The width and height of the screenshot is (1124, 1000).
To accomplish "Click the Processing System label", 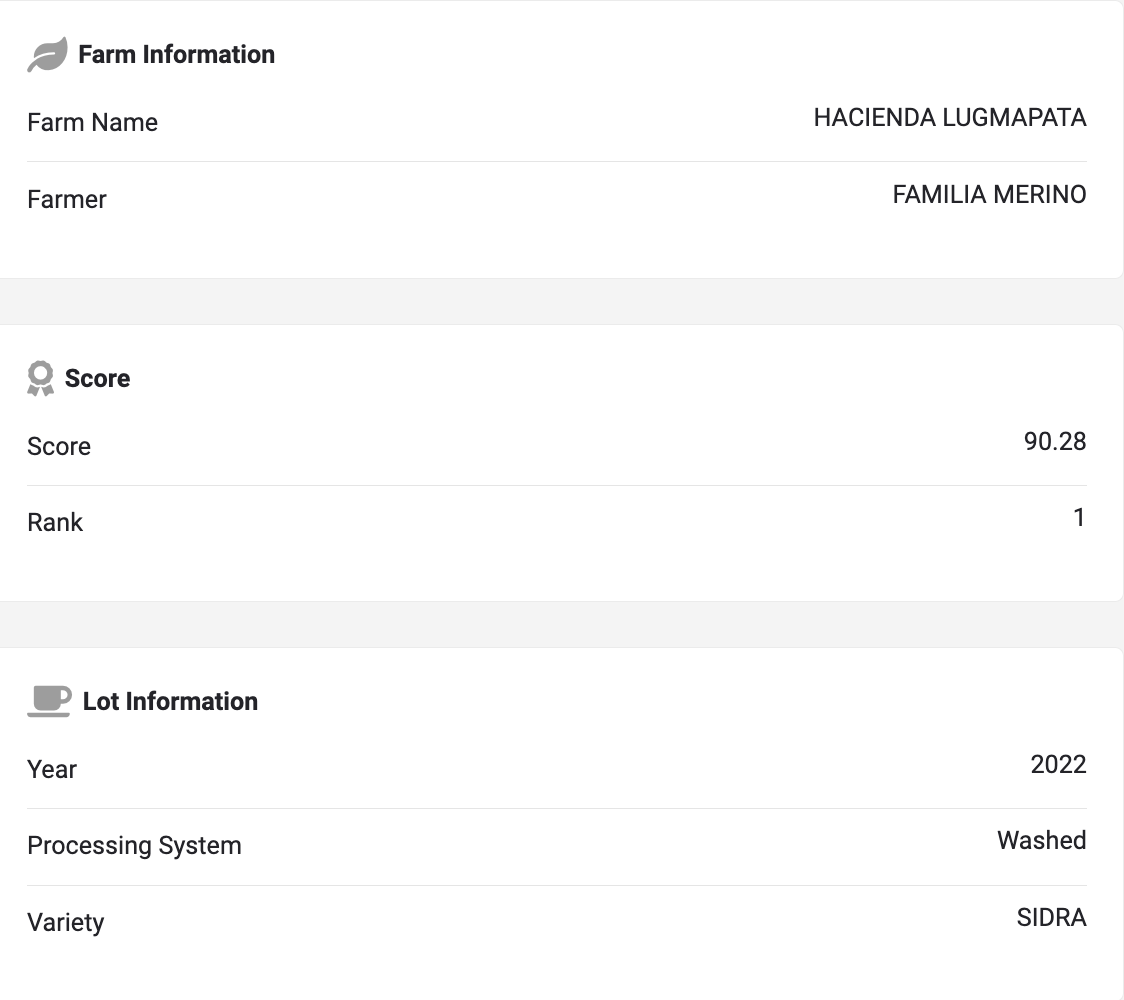I will 134,845.
